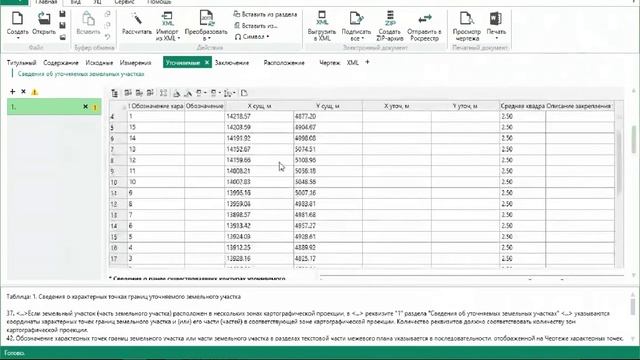Click cell with value 14218.57
This screenshot has height=360, width=640.
click(x=259, y=116)
